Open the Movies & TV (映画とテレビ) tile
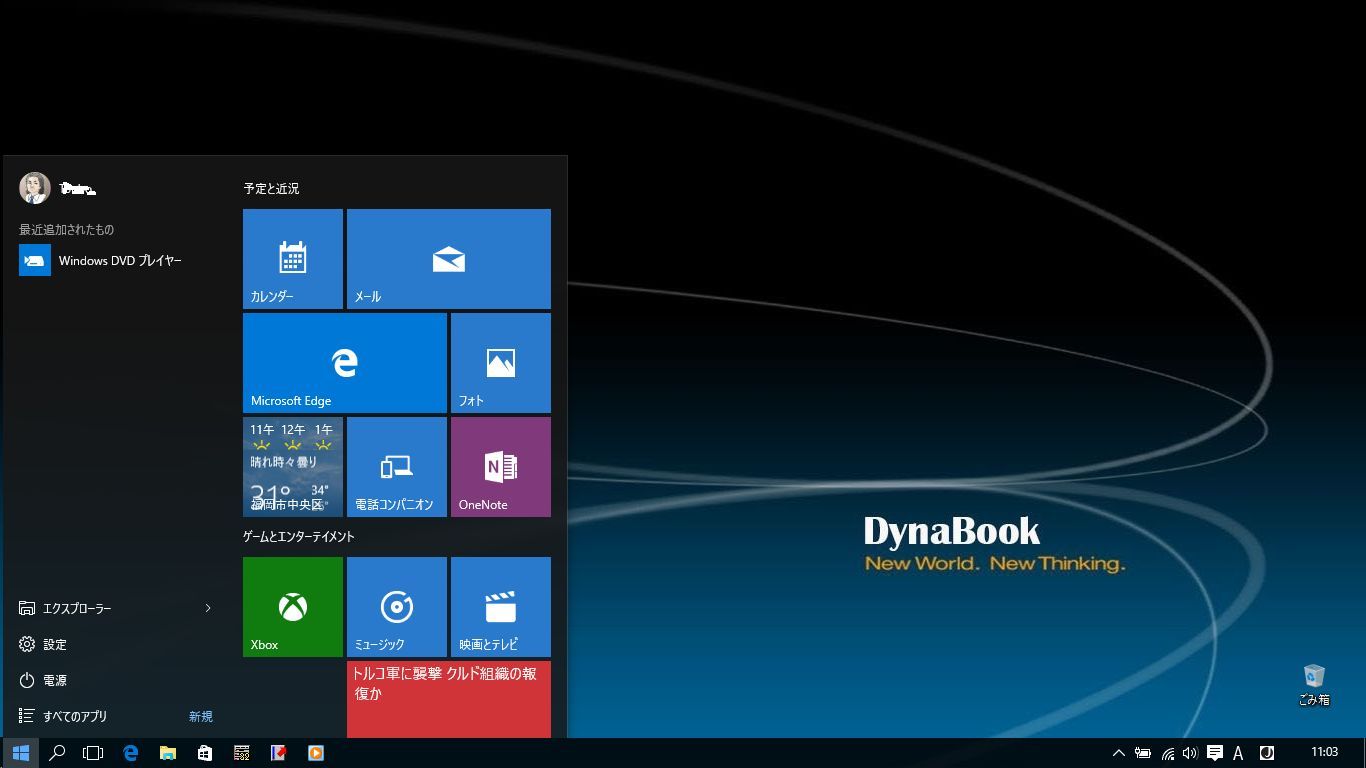Viewport: 1366px width, 768px height. click(x=500, y=606)
